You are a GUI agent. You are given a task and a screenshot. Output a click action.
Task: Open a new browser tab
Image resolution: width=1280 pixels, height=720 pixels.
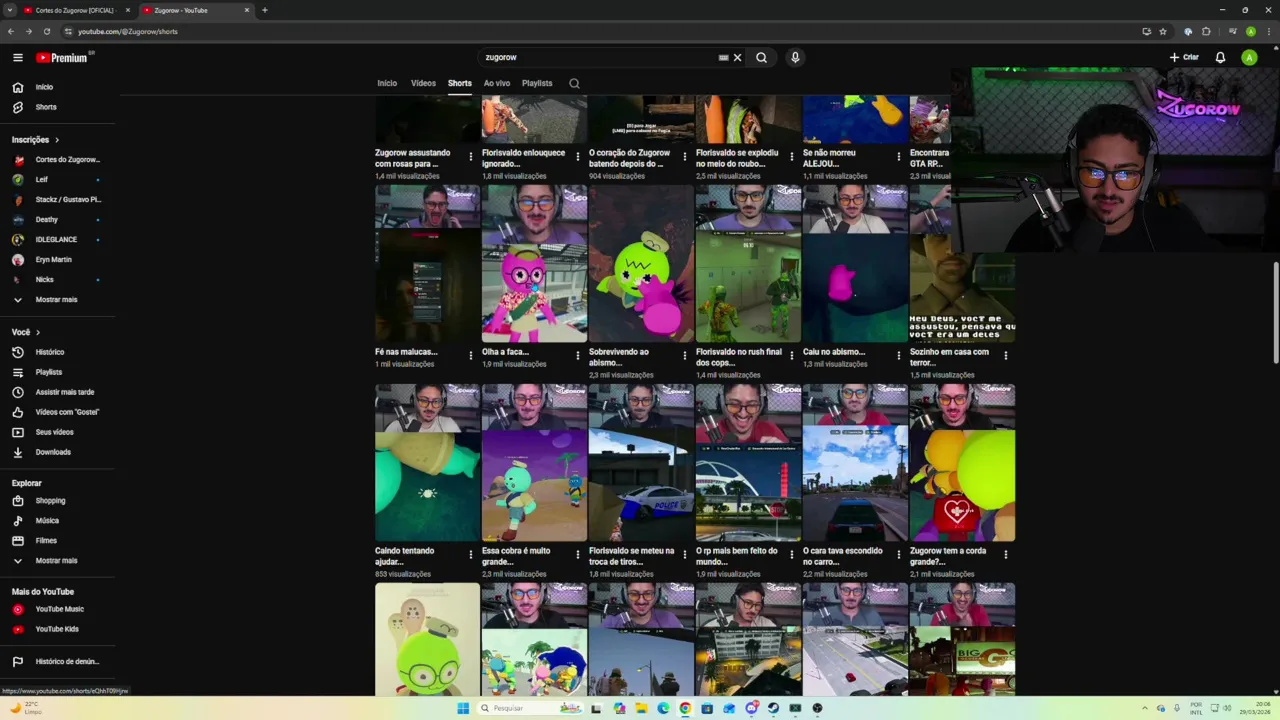264,10
